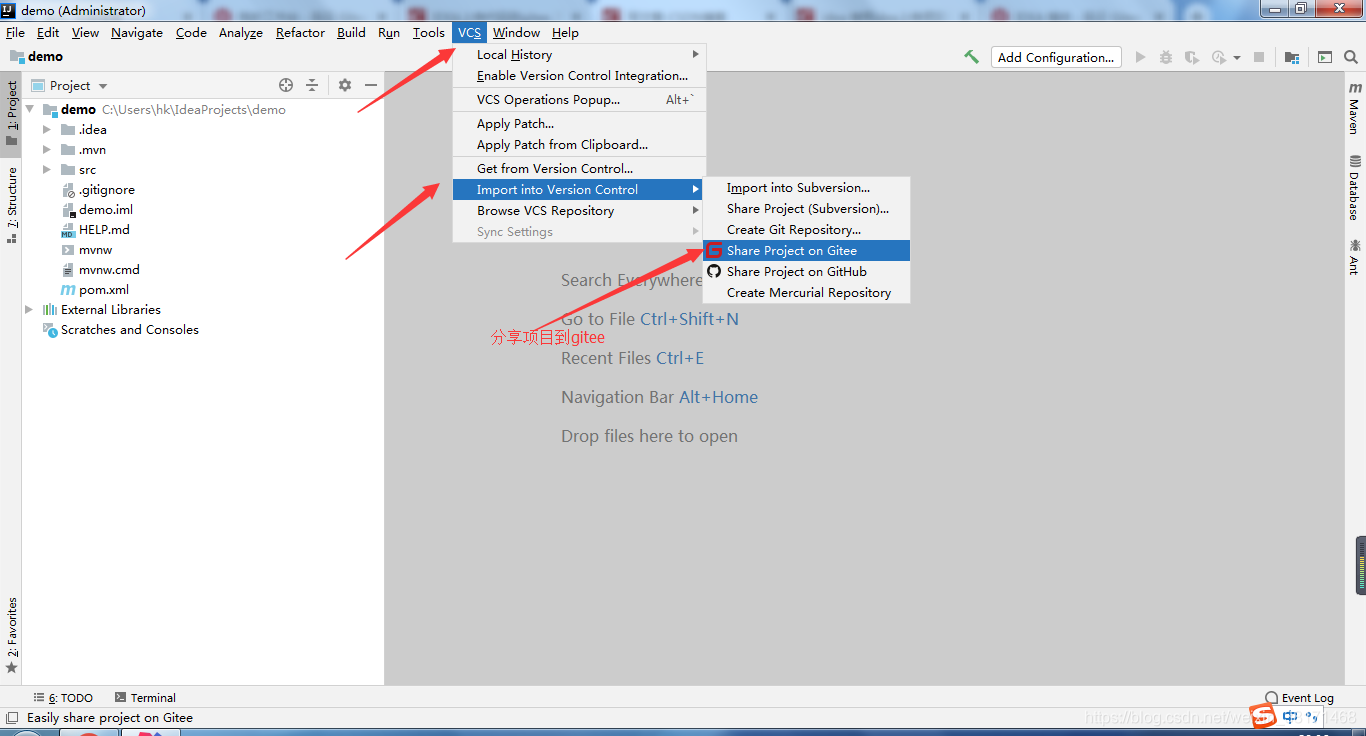The image size is (1366, 736).
Task: Click the tool window quick-access icon in status bar
Action: 12,717
